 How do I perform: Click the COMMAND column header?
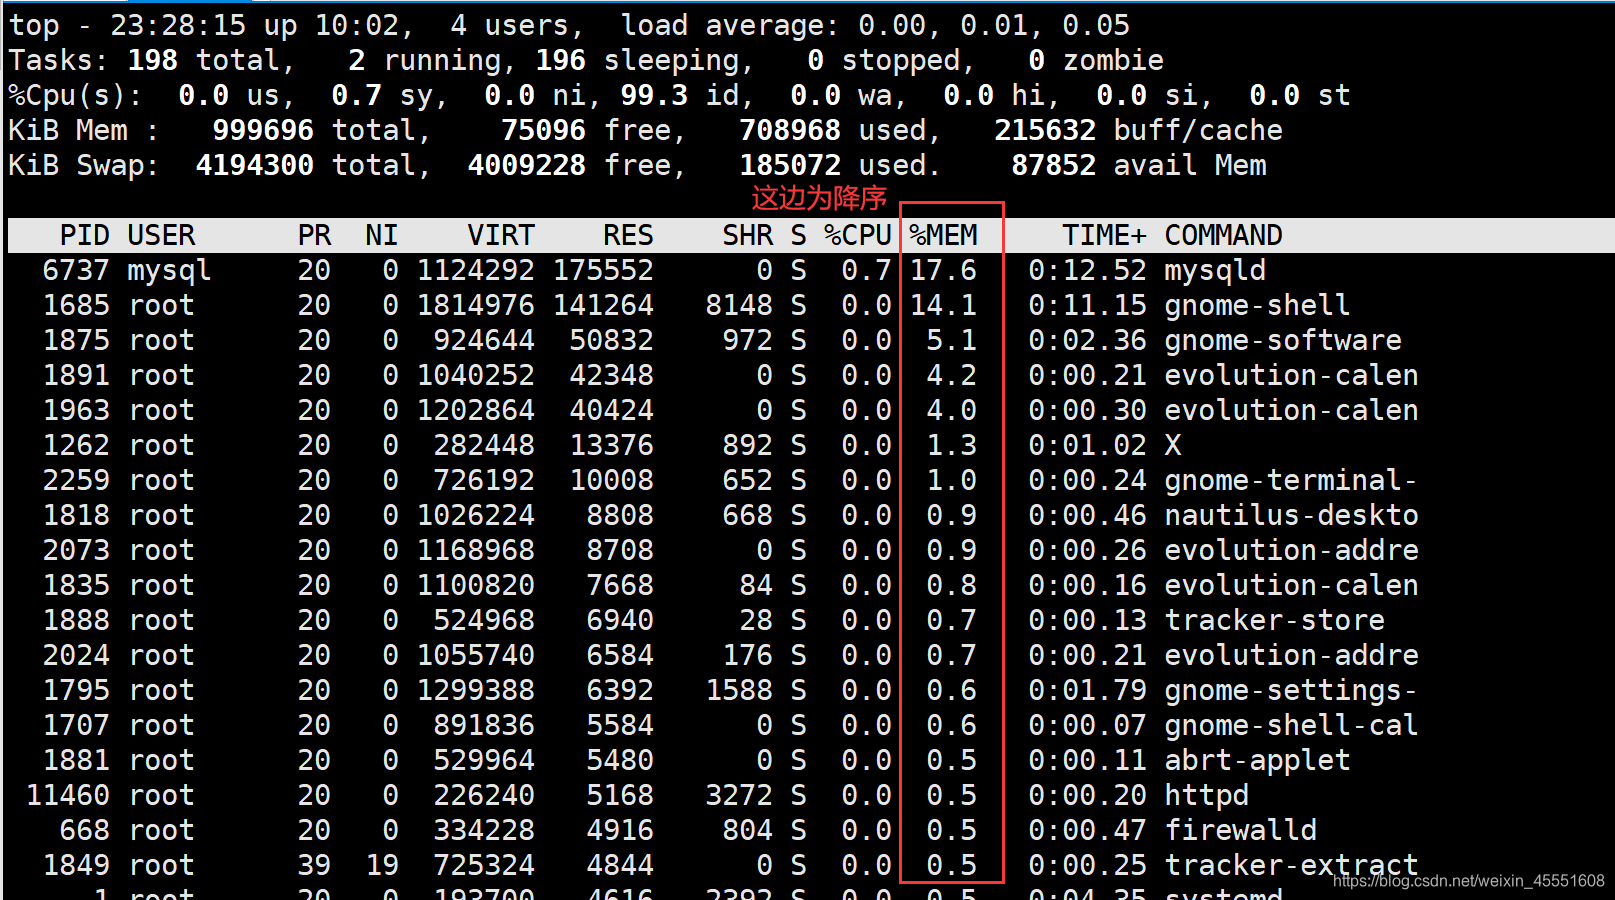click(x=1223, y=235)
